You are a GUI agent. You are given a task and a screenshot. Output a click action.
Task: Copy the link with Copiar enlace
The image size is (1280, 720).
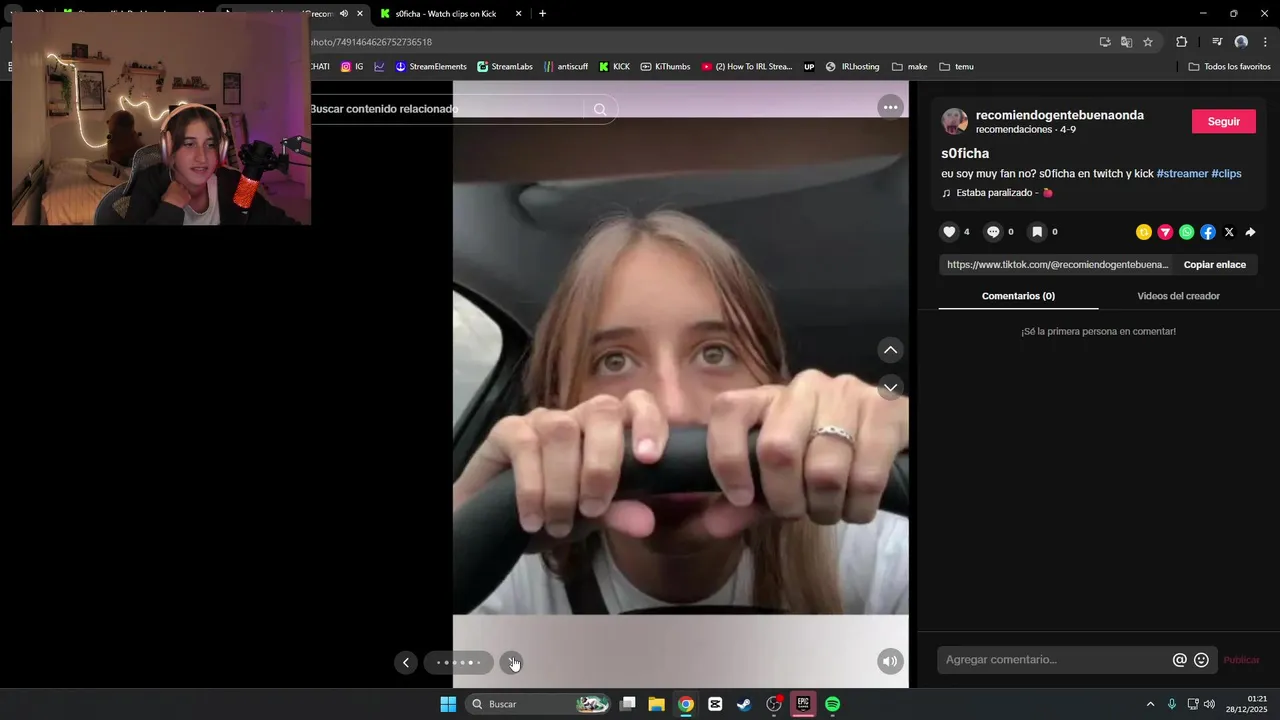(x=1215, y=265)
